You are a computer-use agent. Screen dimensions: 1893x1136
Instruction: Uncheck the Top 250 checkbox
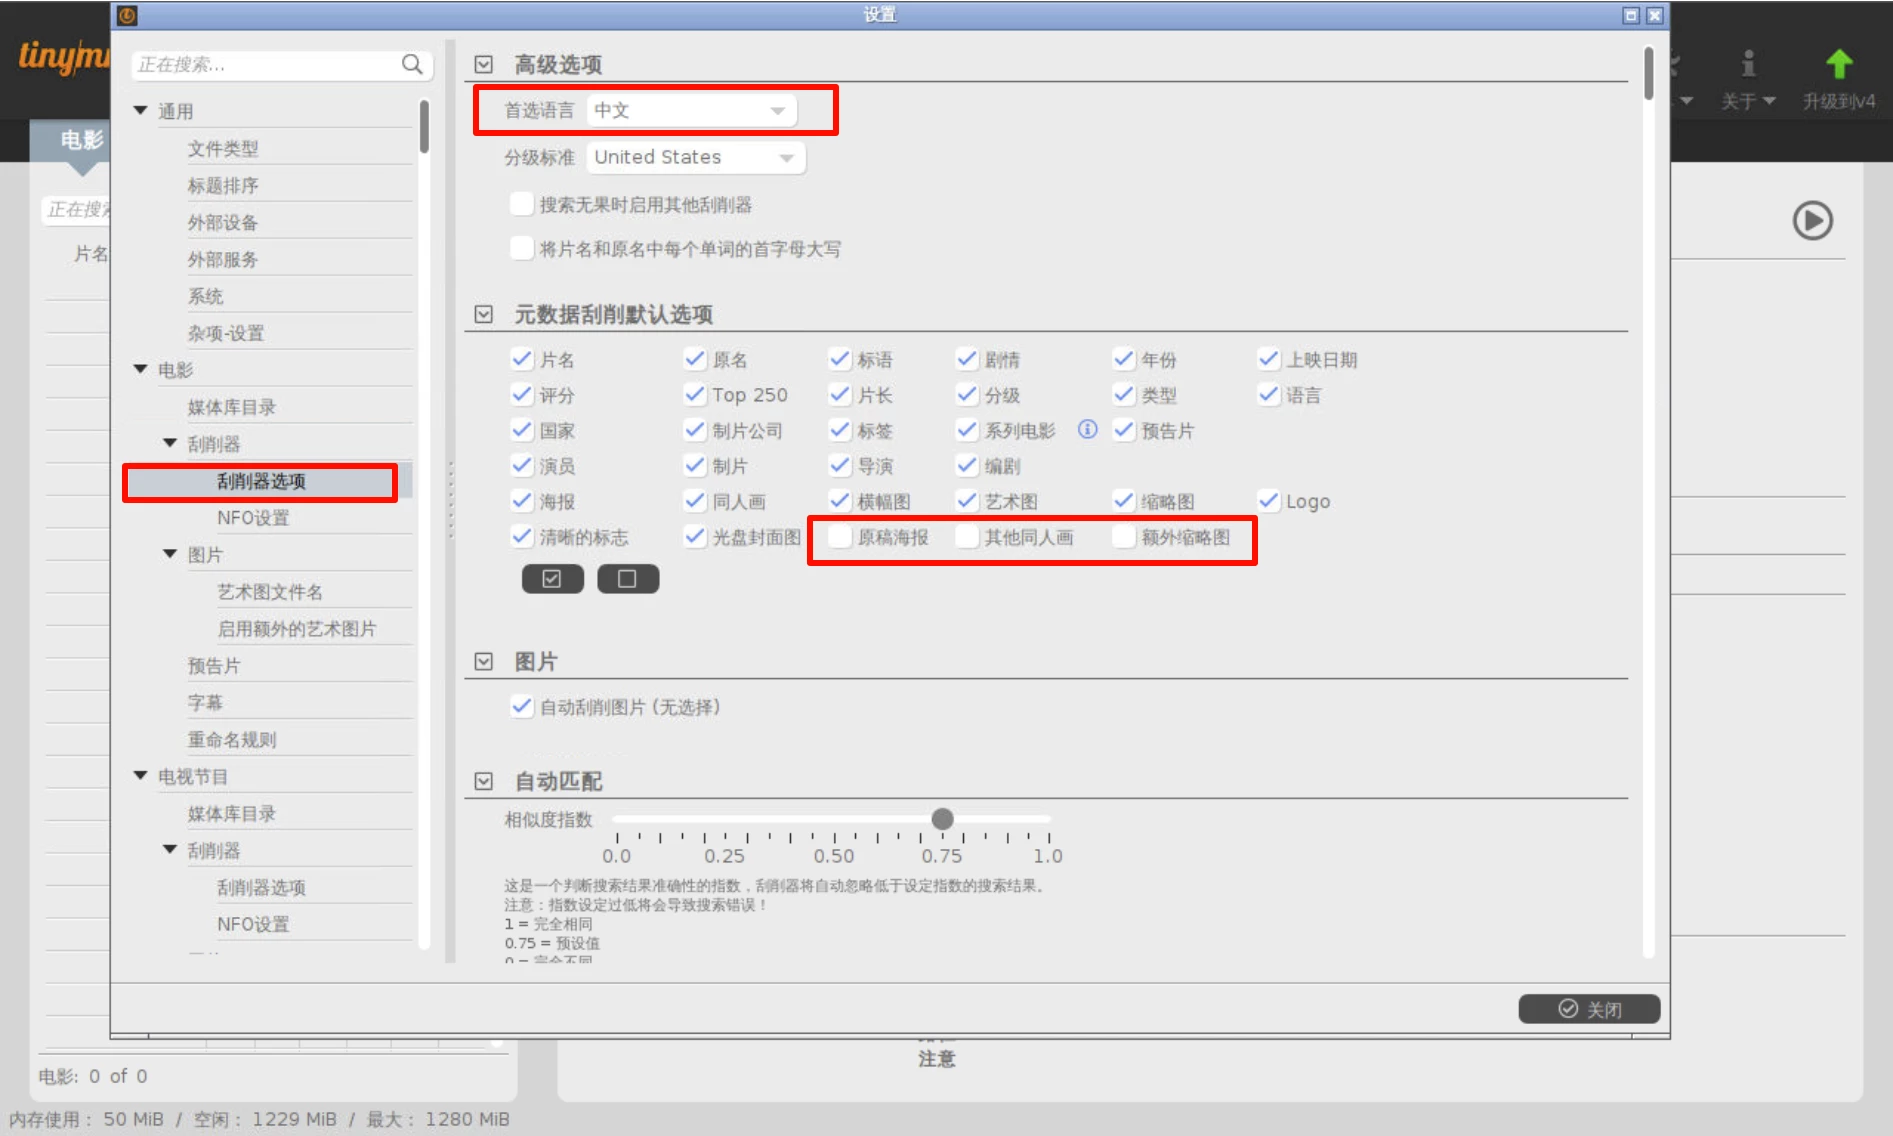[x=695, y=395]
